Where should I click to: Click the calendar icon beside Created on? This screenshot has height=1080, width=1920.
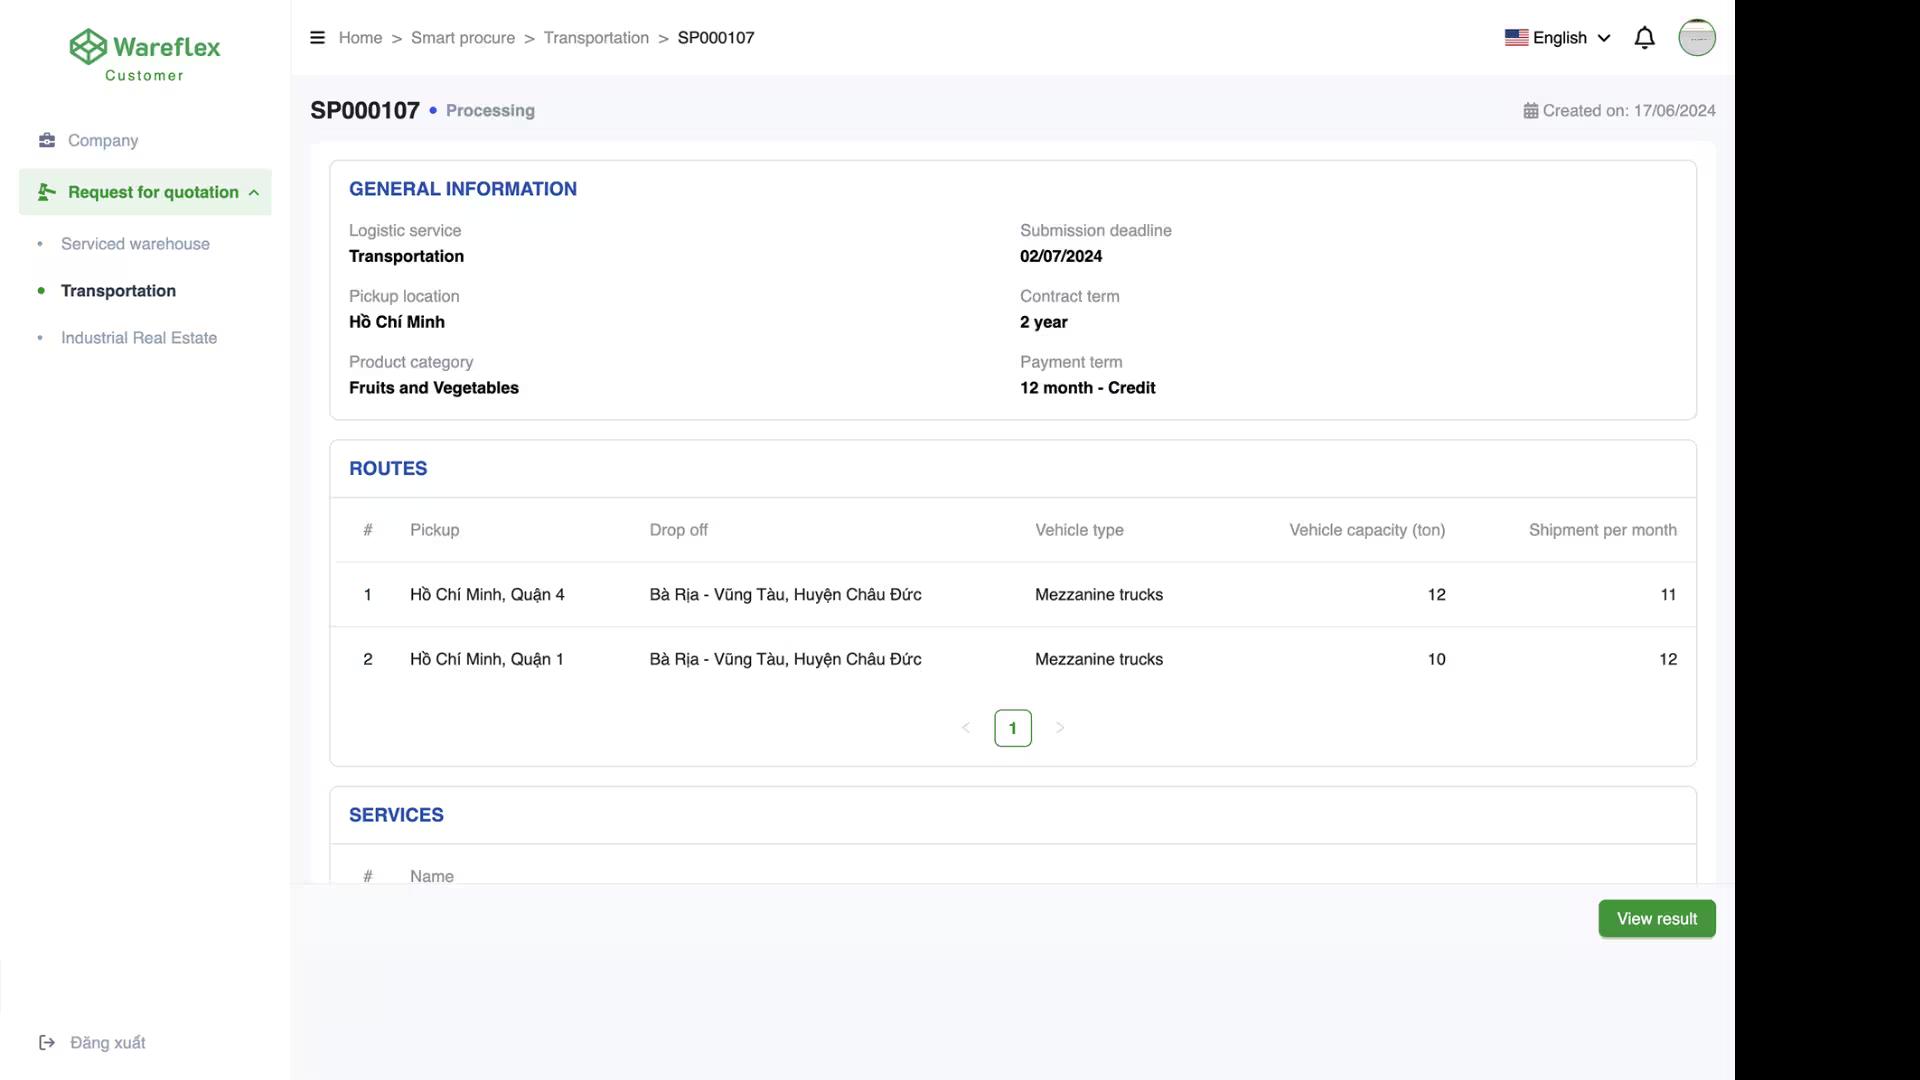tap(1530, 111)
